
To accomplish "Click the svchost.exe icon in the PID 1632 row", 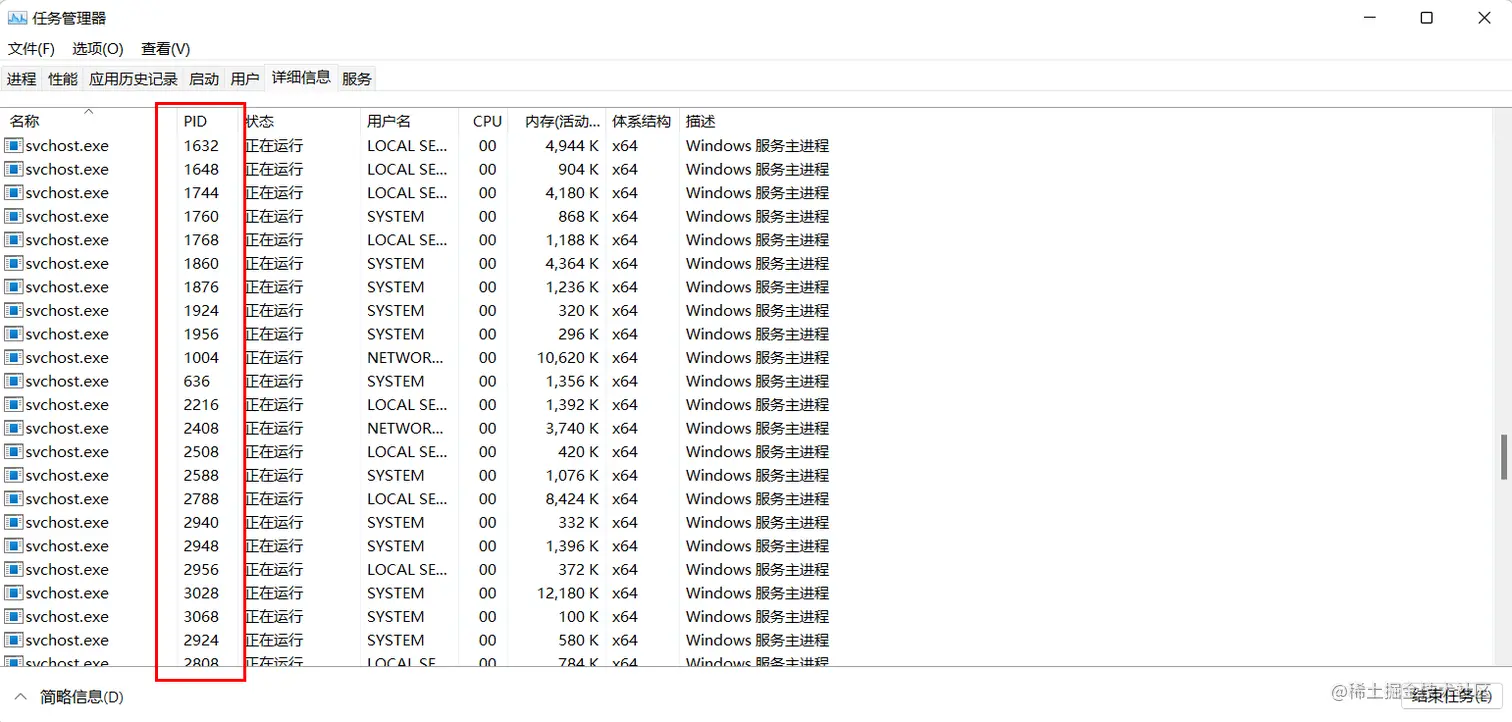I will [x=14, y=146].
